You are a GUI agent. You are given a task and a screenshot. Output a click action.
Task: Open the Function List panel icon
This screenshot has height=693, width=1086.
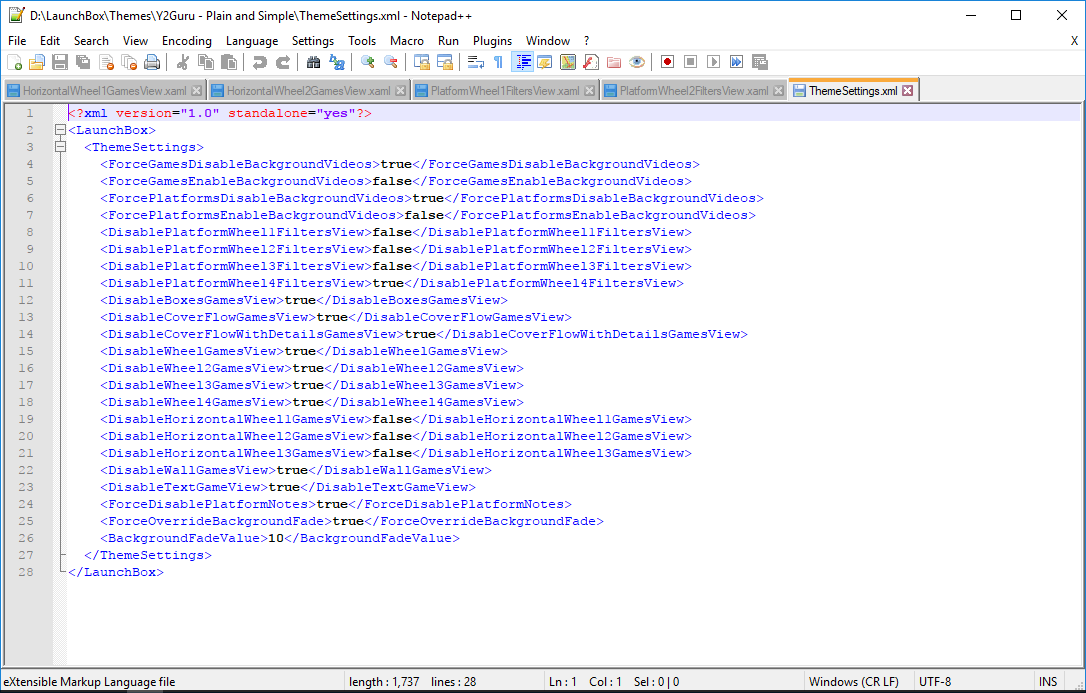[x=591, y=62]
